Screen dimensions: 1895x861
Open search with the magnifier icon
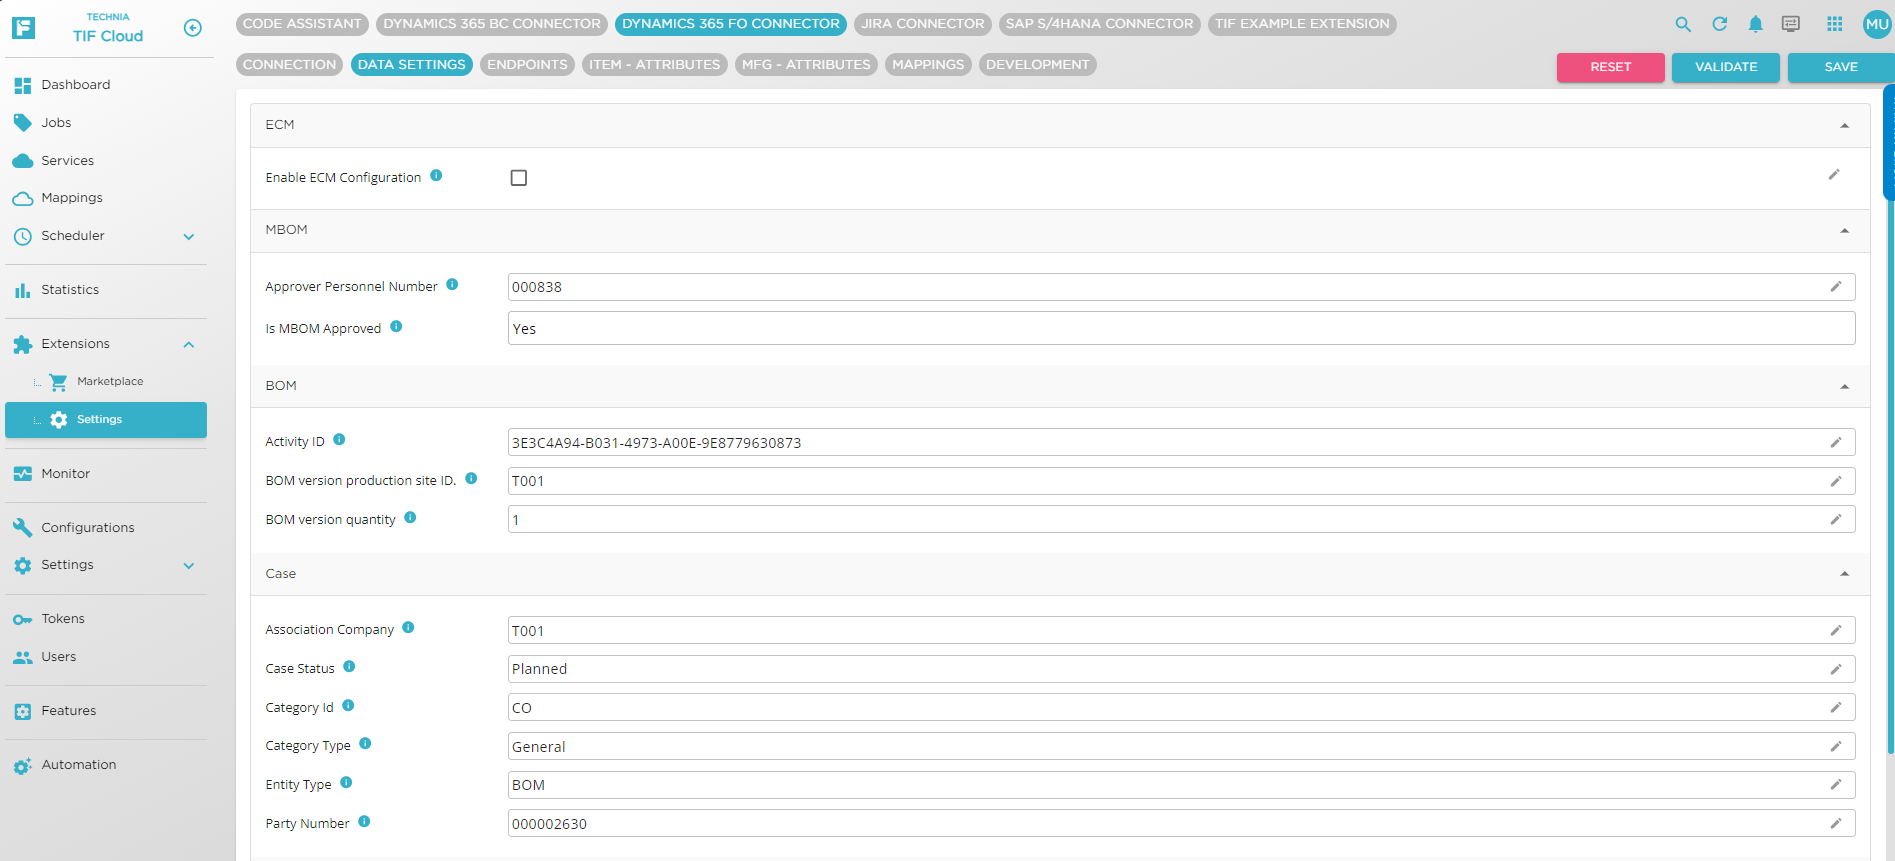1683,24
